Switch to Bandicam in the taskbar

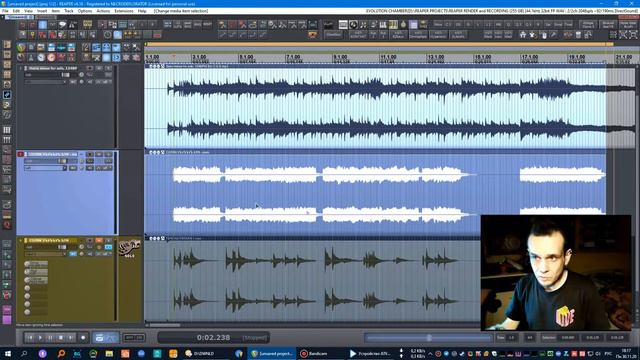coord(318,353)
